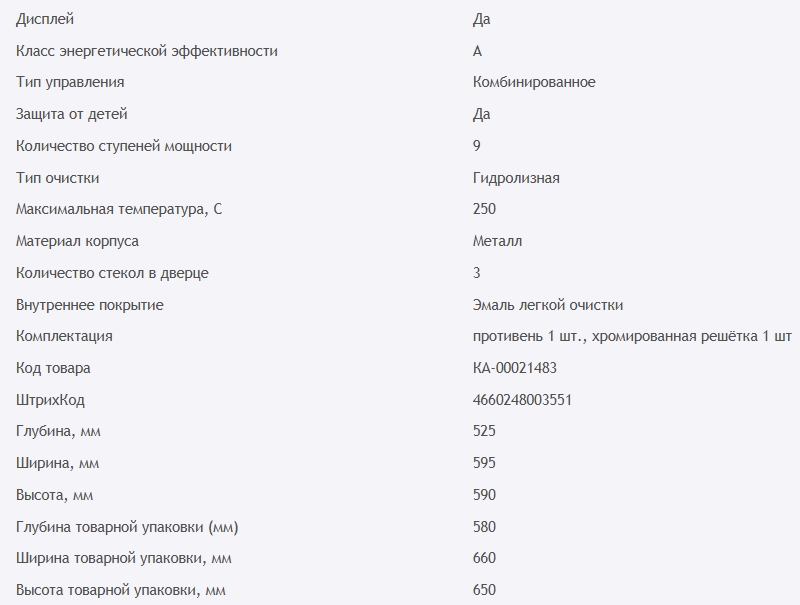
Task: Select the "Комбинированное" control type value
Action: pos(534,82)
